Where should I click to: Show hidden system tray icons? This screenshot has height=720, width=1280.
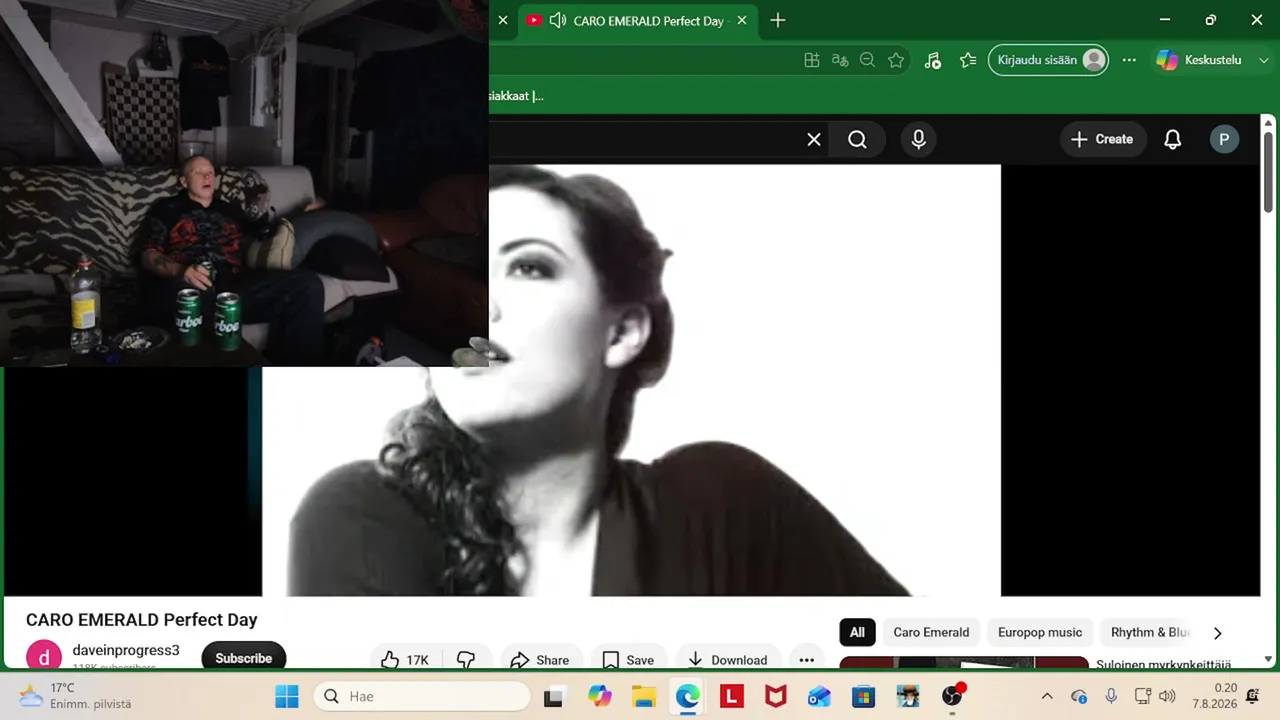(x=1047, y=696)
